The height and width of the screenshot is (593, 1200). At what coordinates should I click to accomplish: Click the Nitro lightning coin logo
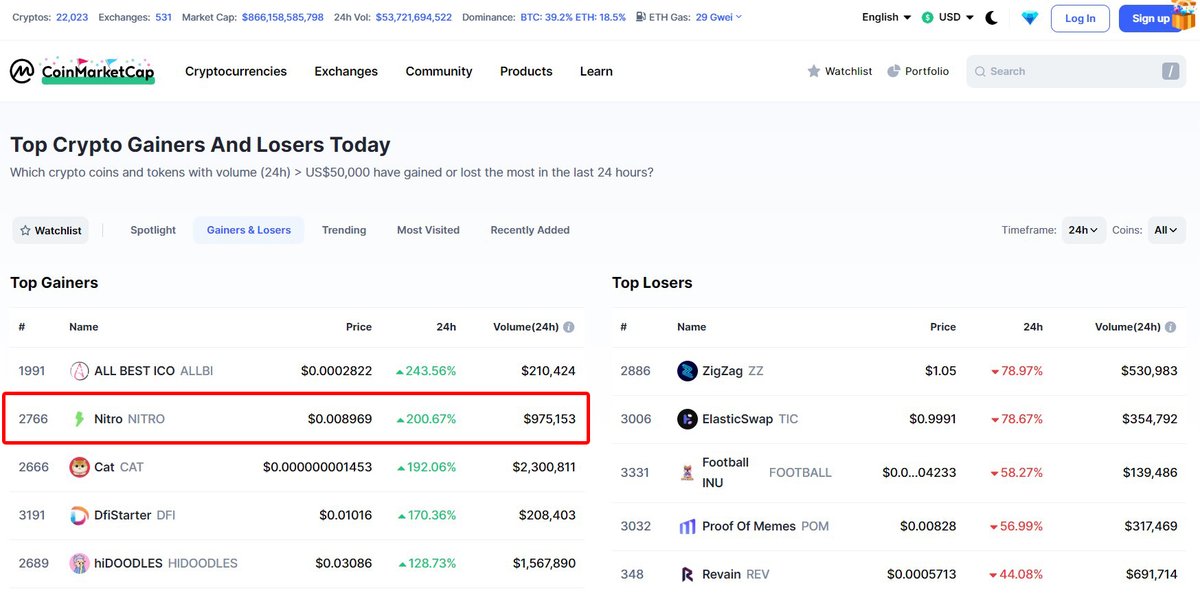pos(79,419)
